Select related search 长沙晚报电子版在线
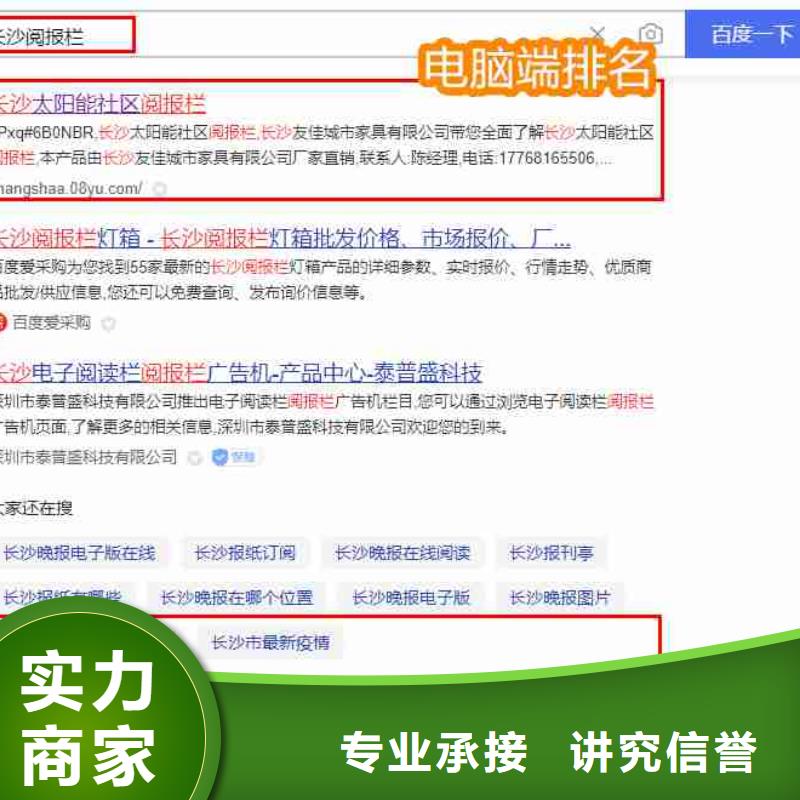The height and width of the screenshot is (800, 800). 80,553
